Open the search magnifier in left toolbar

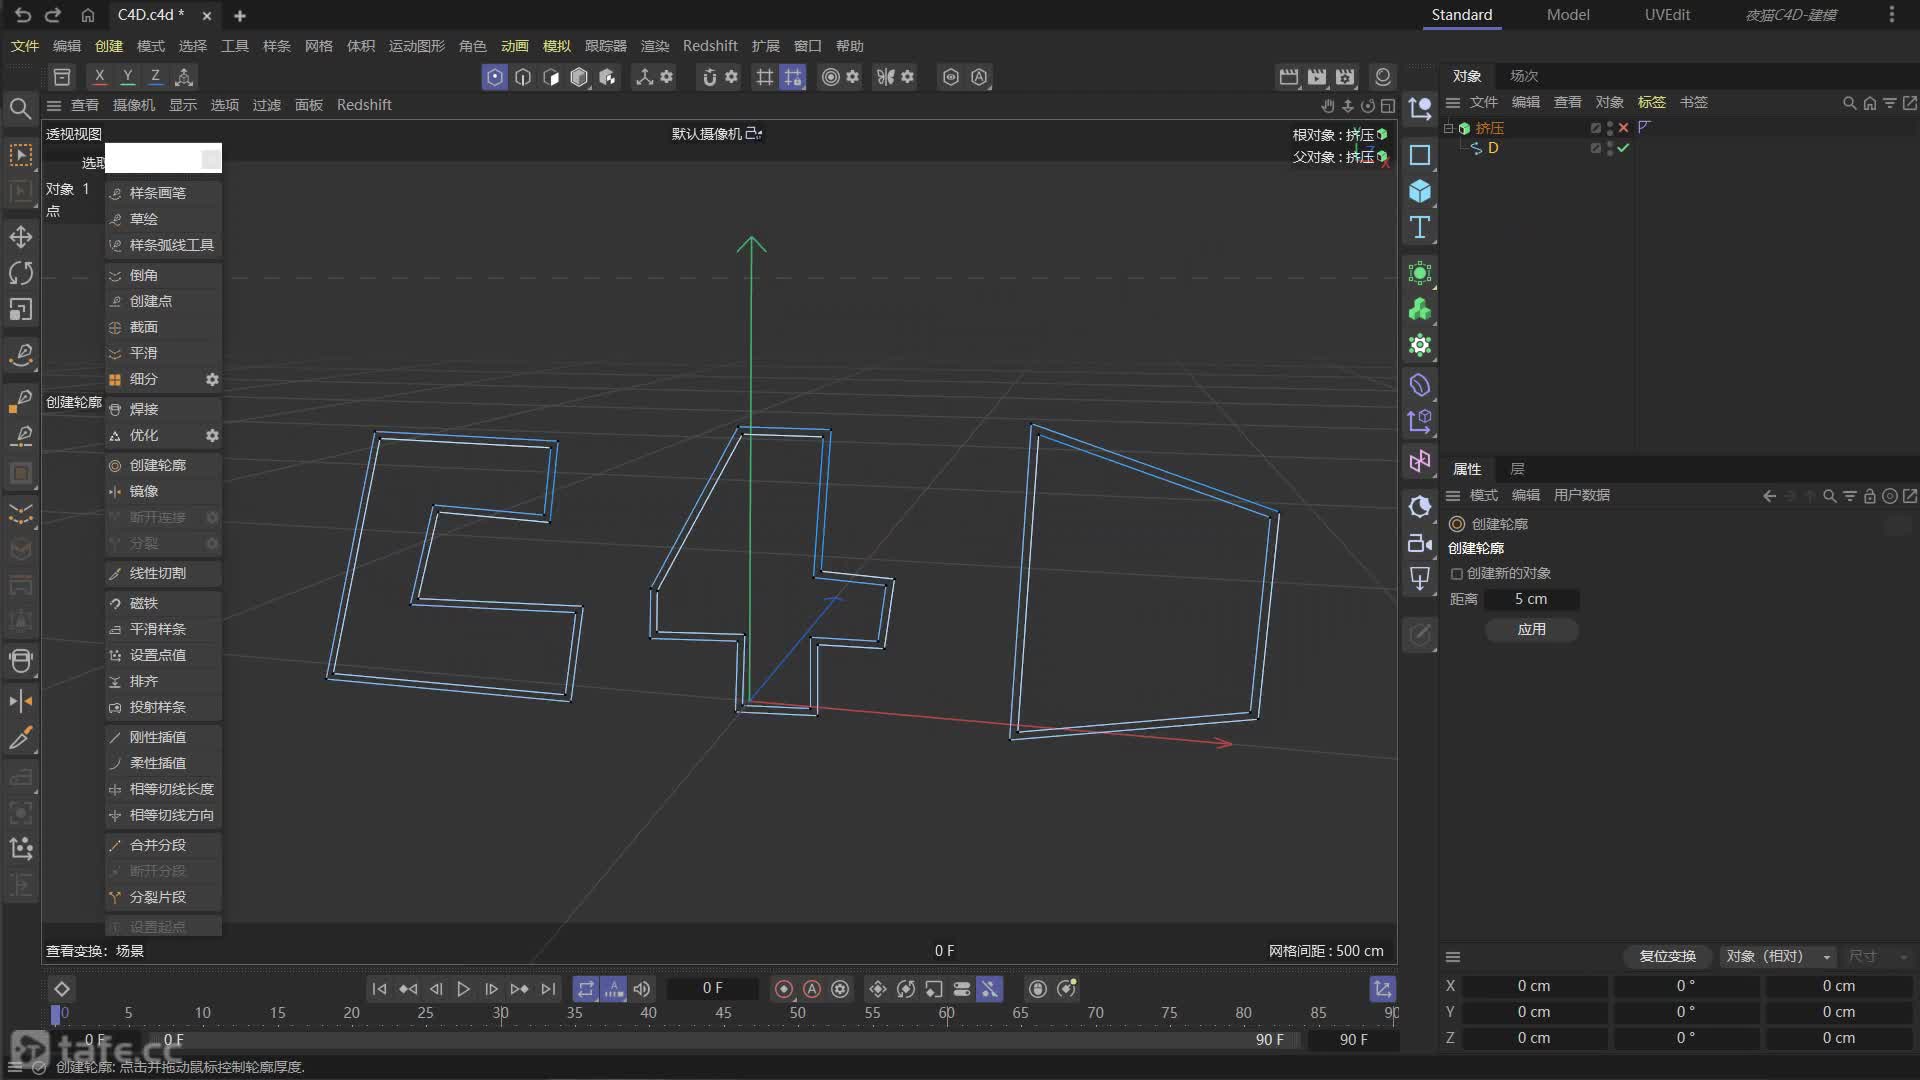[20, 108]
